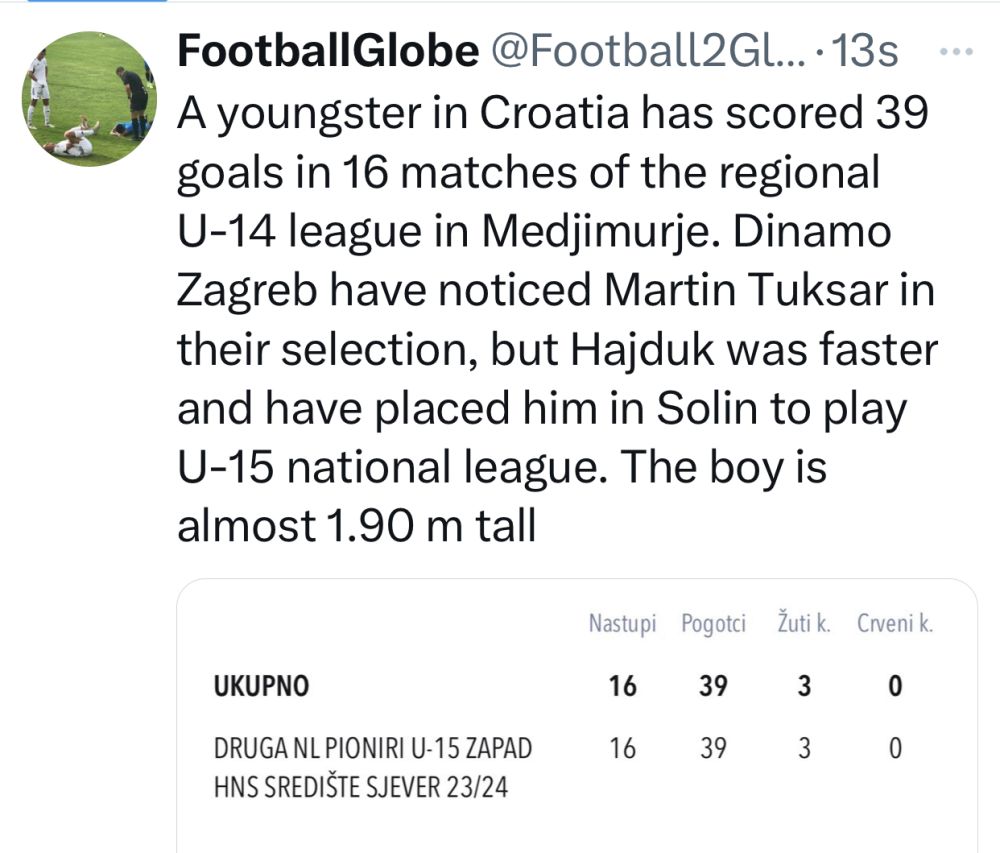Click the bold 16 appearances in UKUPNO row
Screen dimensions: 1000x853
click(622, 686)
